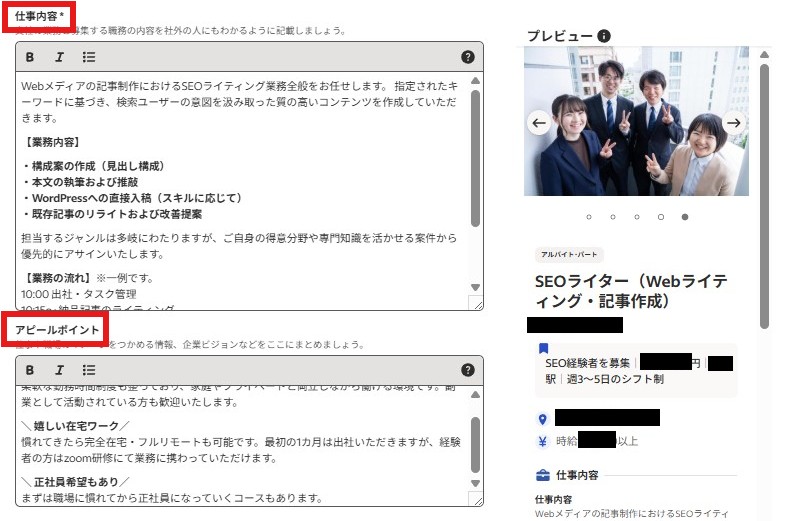
Task: Open help icon on アピールポイント toolbar
Action: 467,369
